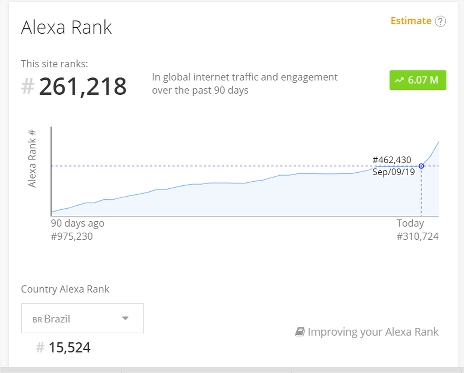Screen dimensions: 464x373
Task: Click the chart data point marker for Sep/09/19
Action: tap(421, 166)
